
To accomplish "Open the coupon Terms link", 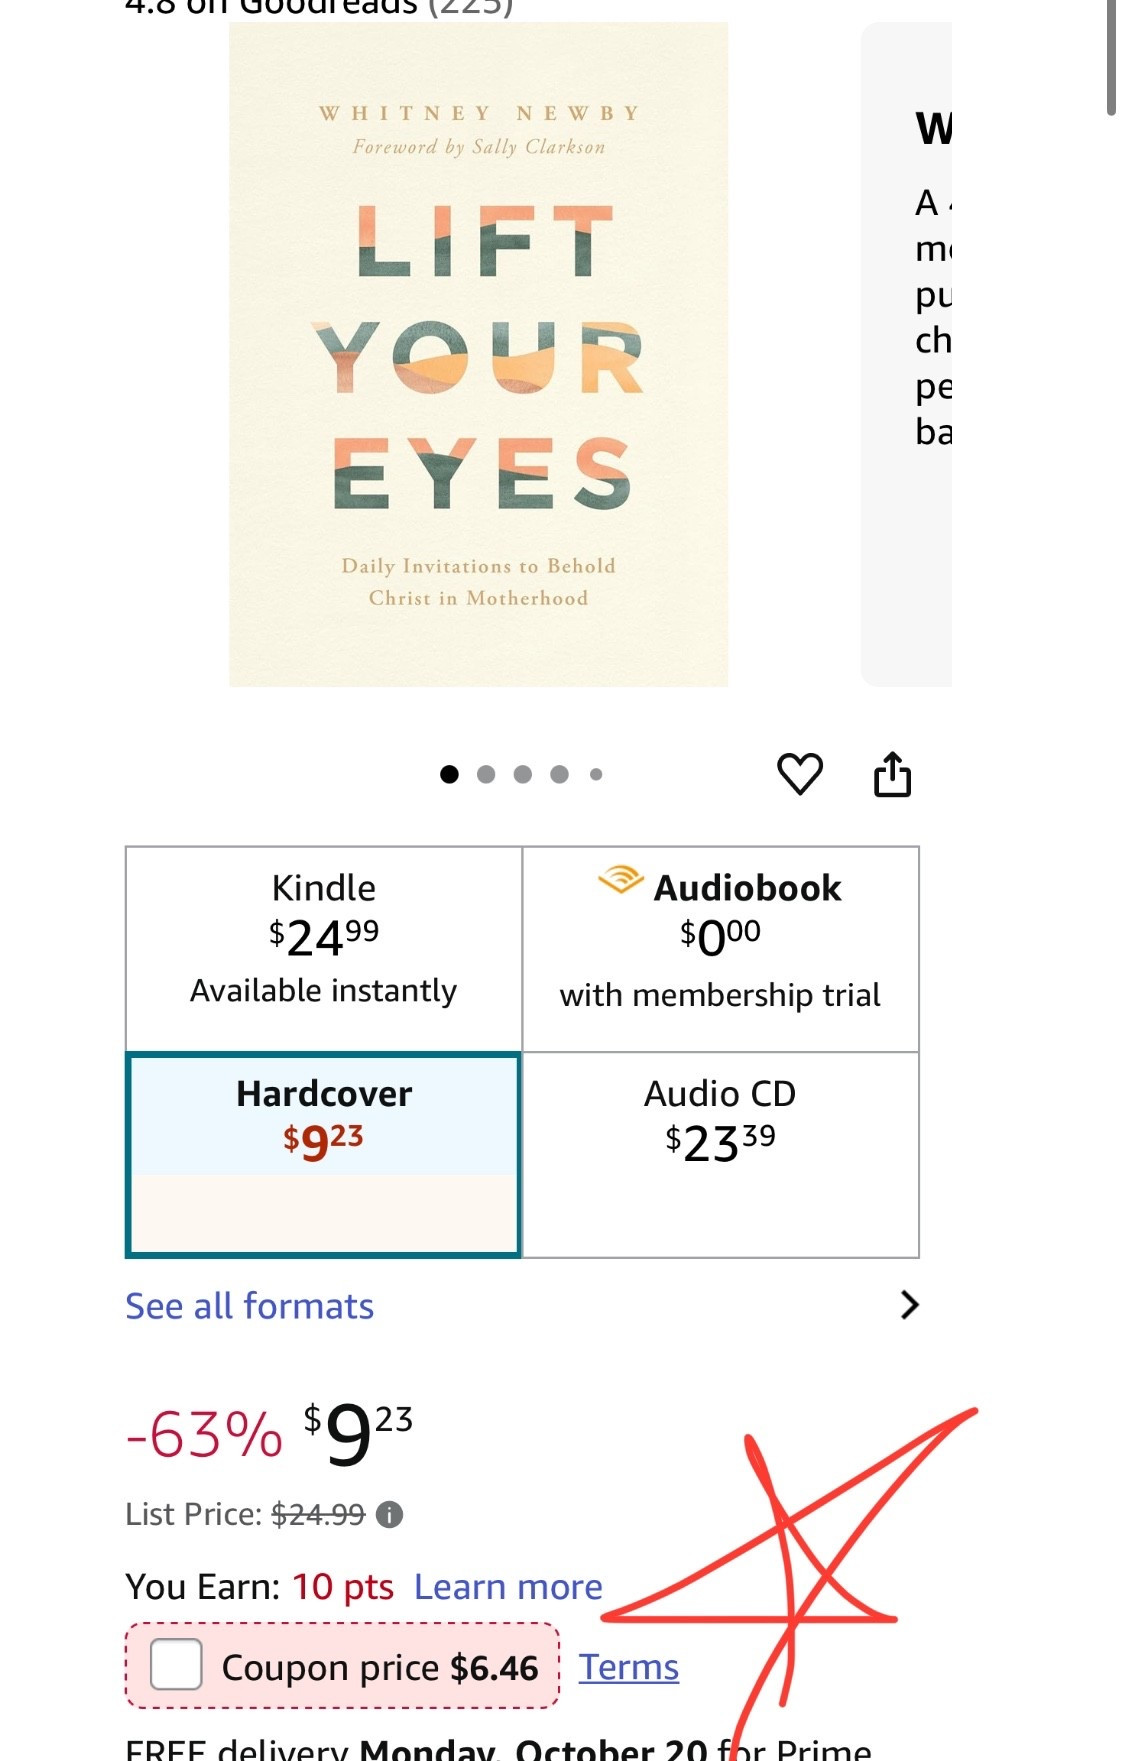I will tap(629, 1667).
